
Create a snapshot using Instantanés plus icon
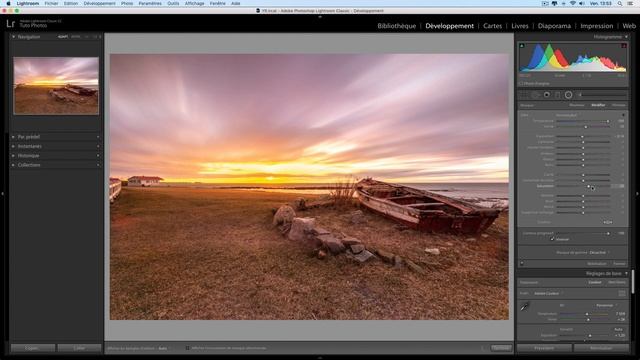click(x=98, y=146)
